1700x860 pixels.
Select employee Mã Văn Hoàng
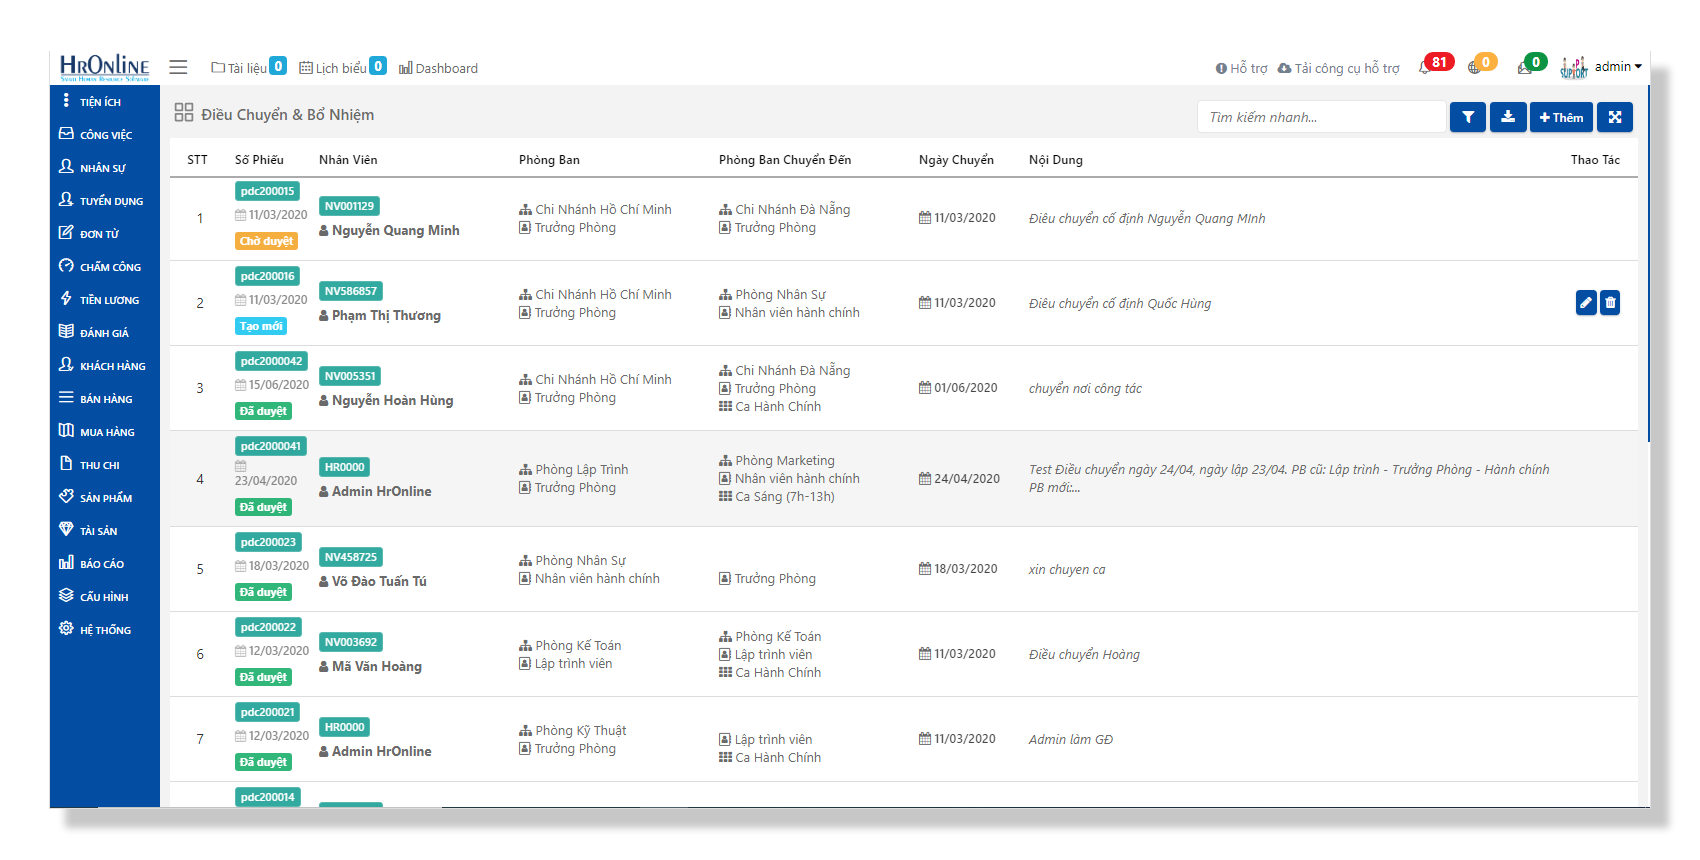(377, 666)
